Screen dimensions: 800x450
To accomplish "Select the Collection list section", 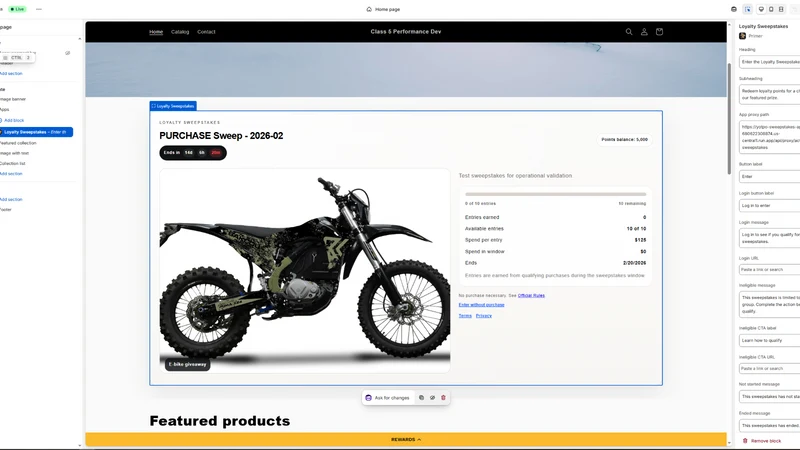I will click(x=12, y=163).
